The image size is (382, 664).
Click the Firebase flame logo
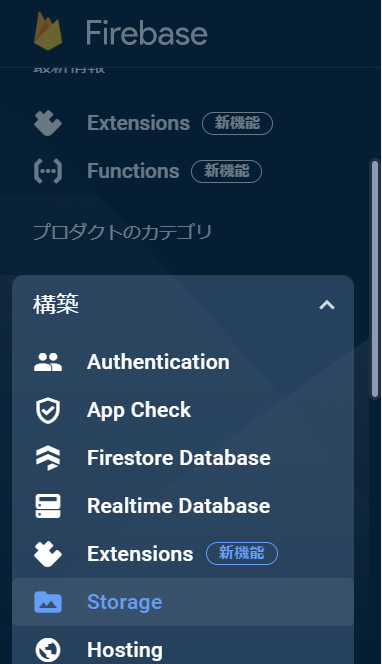(x=48, y=31)
